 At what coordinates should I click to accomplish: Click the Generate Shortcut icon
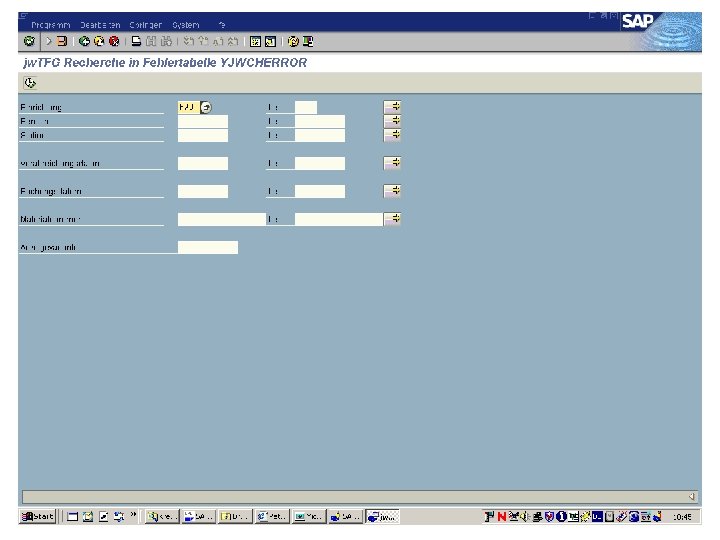point(270,41)
